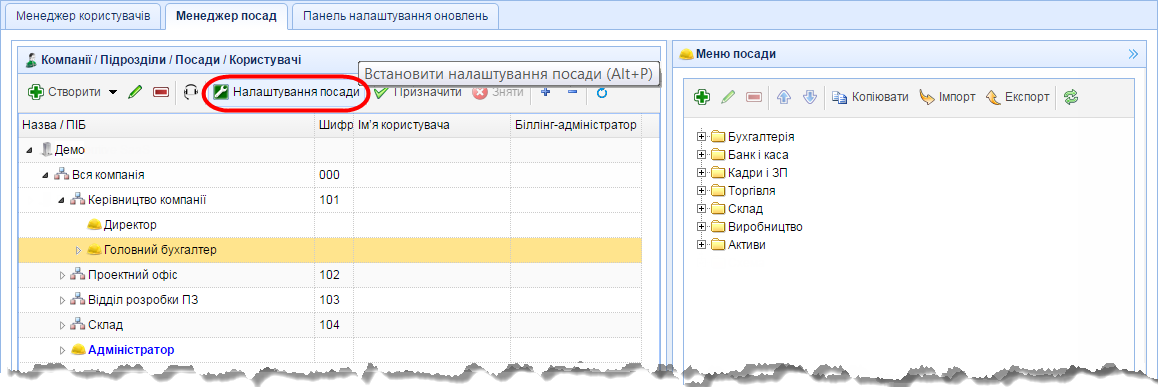The image size is (1158, 387).
Task: Select the Торгівля folder label
Action: 751,191
